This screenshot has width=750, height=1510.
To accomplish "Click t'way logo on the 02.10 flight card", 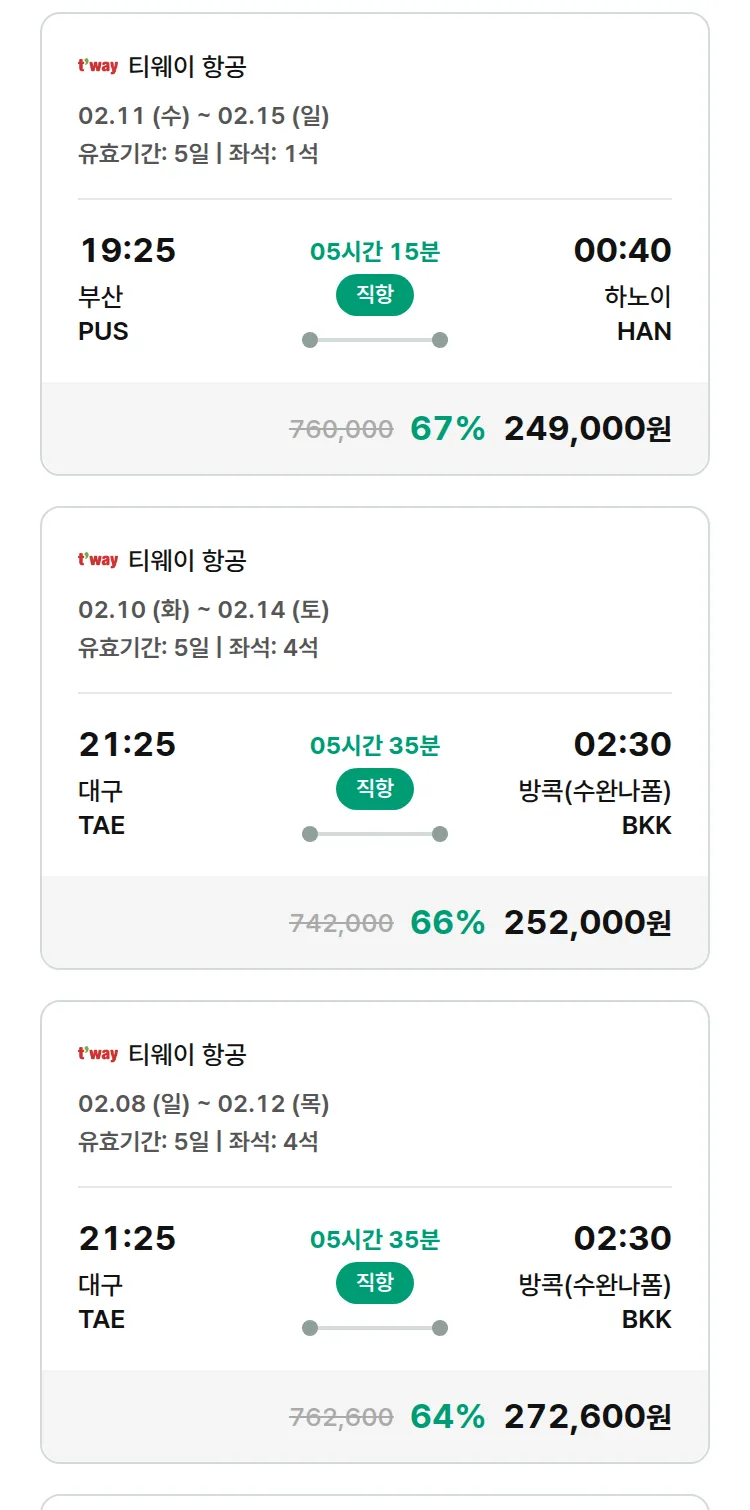I will click(x=98, y=560).
